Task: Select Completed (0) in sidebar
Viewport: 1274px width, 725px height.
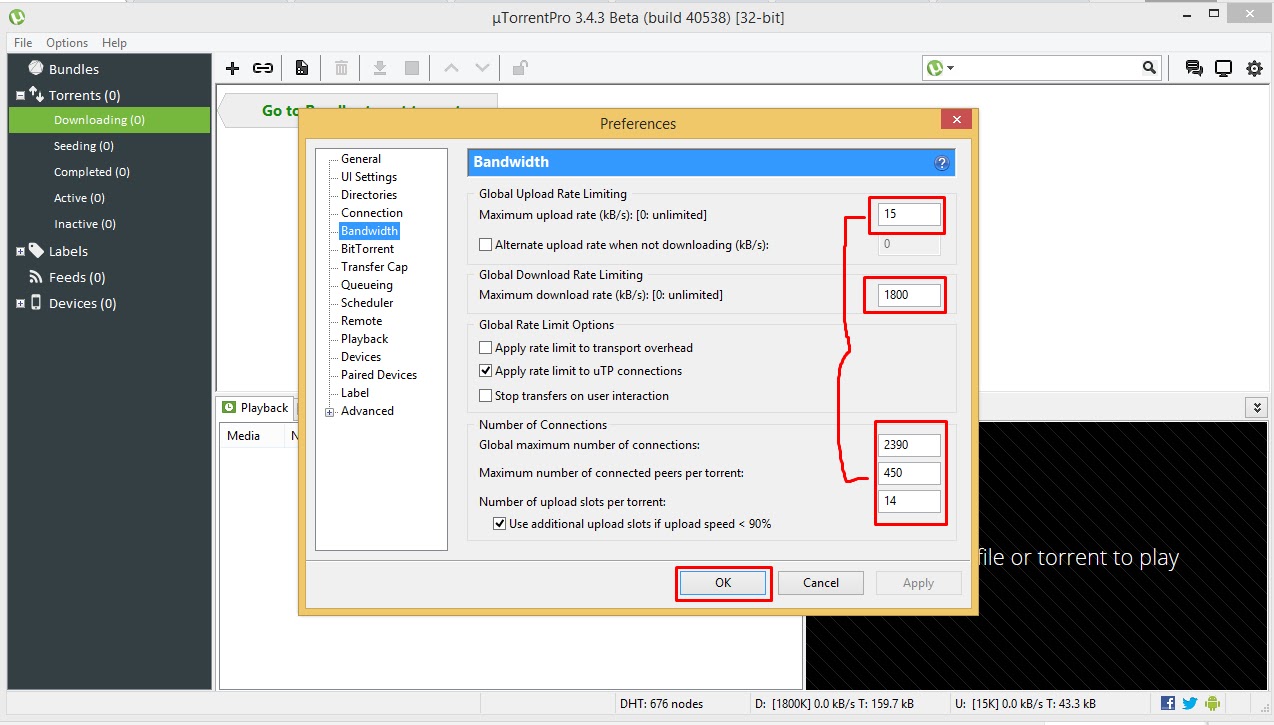Action: 92,172
